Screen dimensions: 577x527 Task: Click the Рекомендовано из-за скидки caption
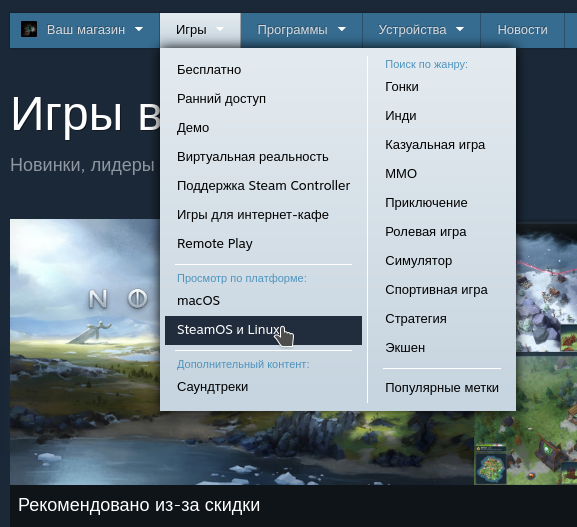[139, 505]
